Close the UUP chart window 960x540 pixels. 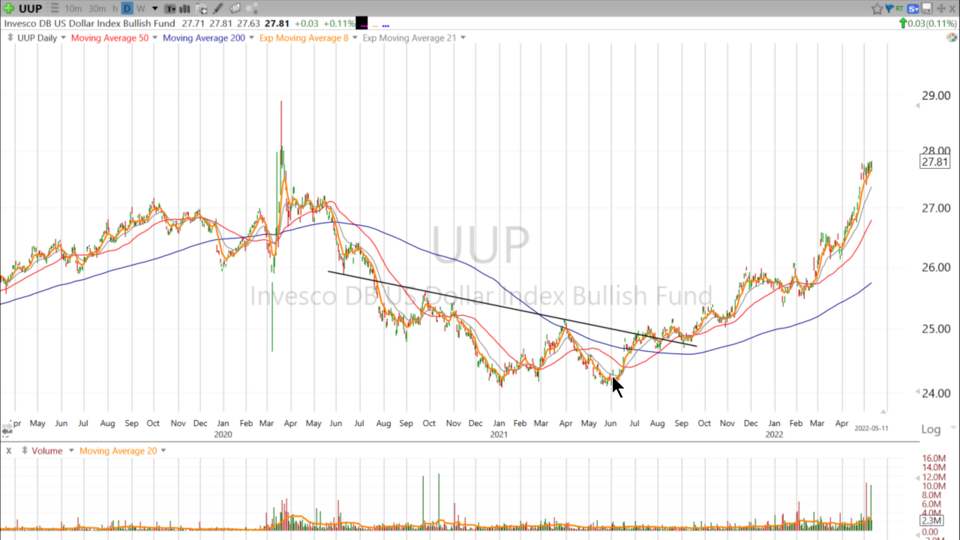[953, 9]
